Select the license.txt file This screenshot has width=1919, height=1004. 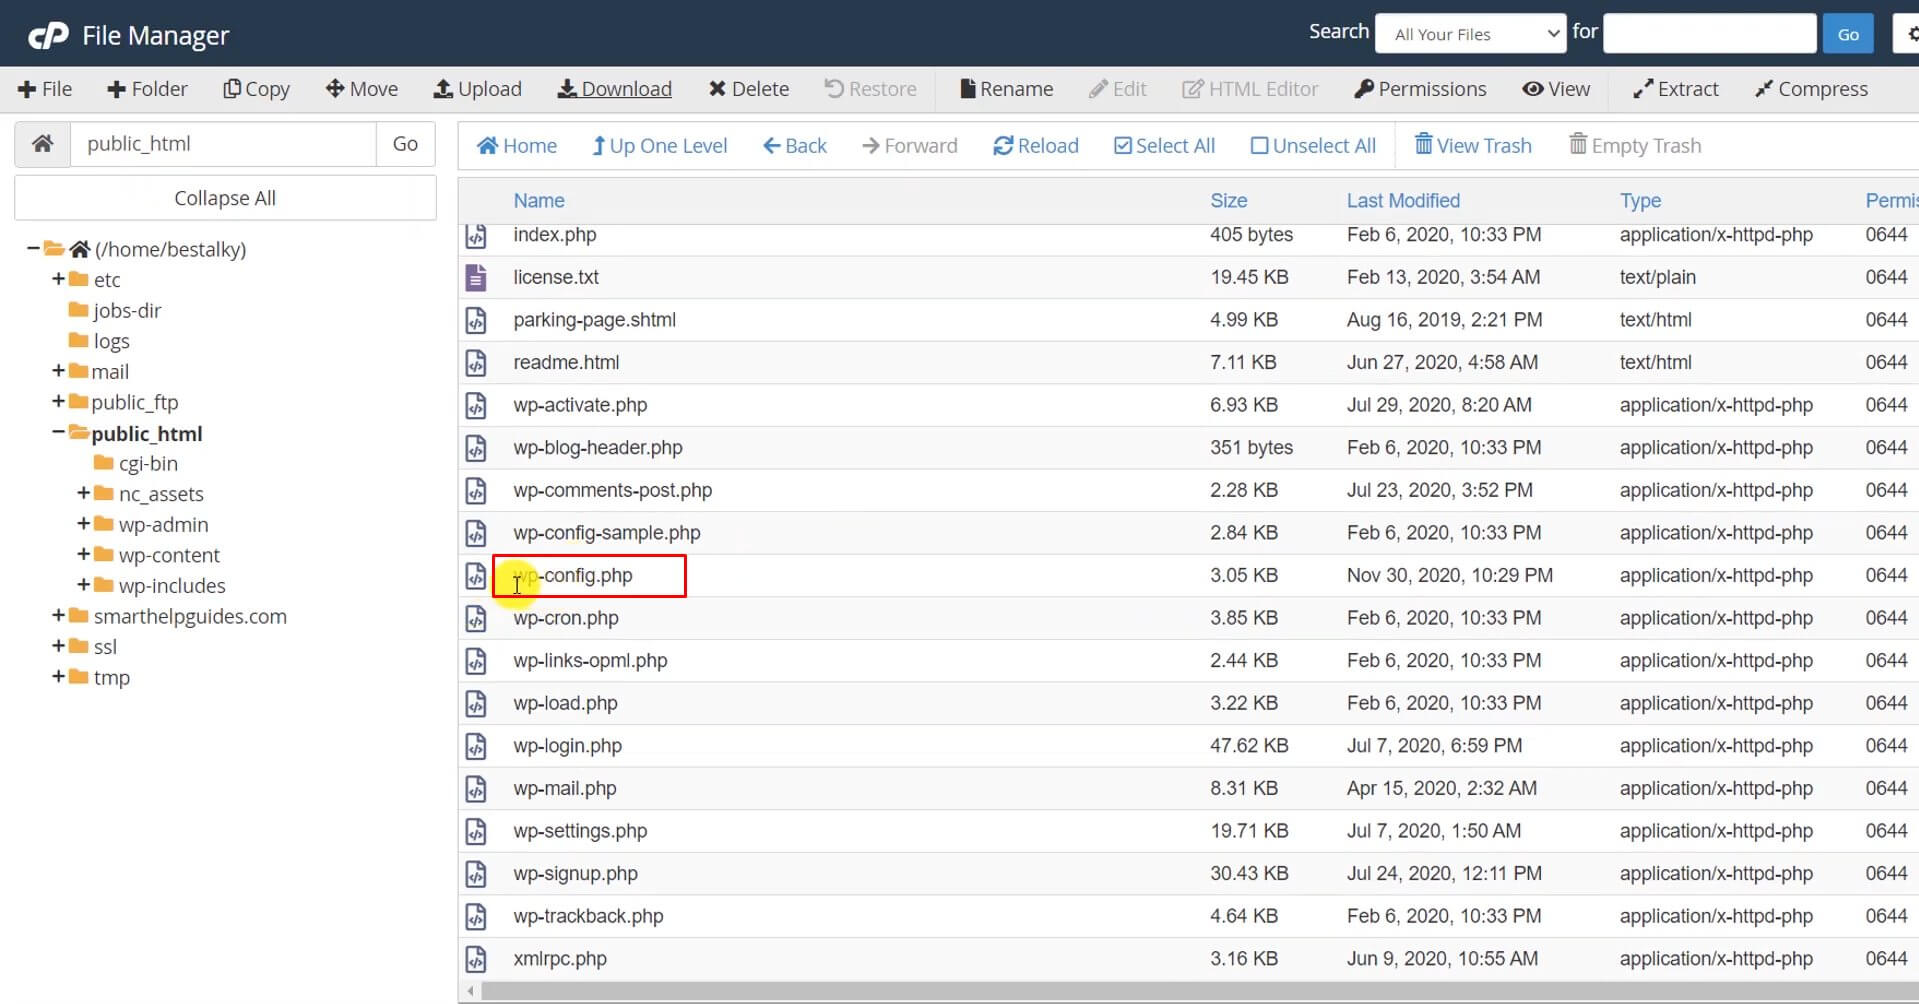tap(556, 277)
